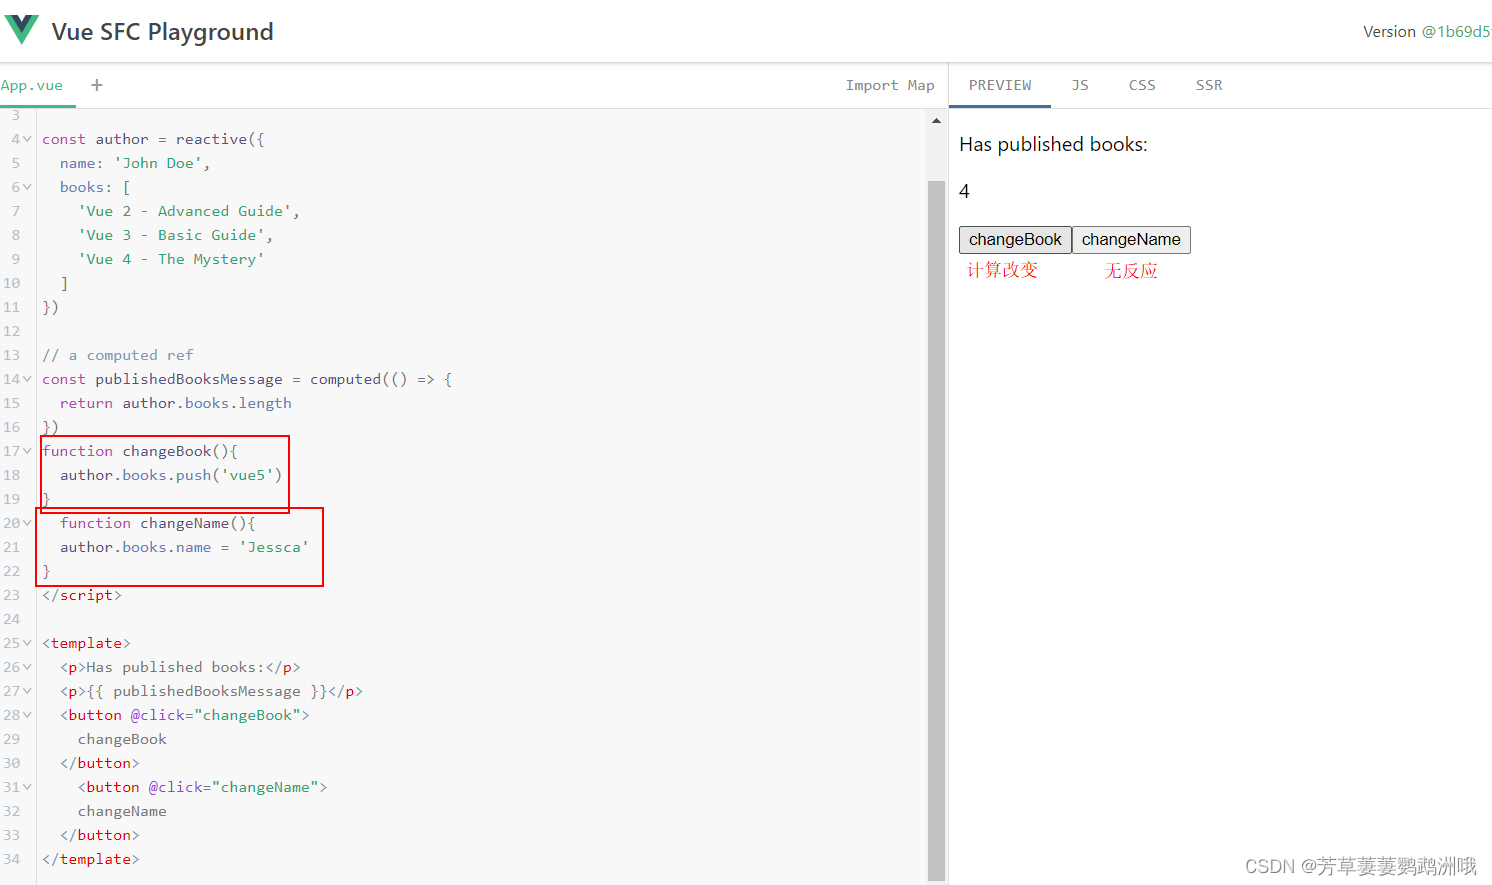Switch to the PREVIEW tab
The height and width of the screenshot is (885, 1492).
1000,85
